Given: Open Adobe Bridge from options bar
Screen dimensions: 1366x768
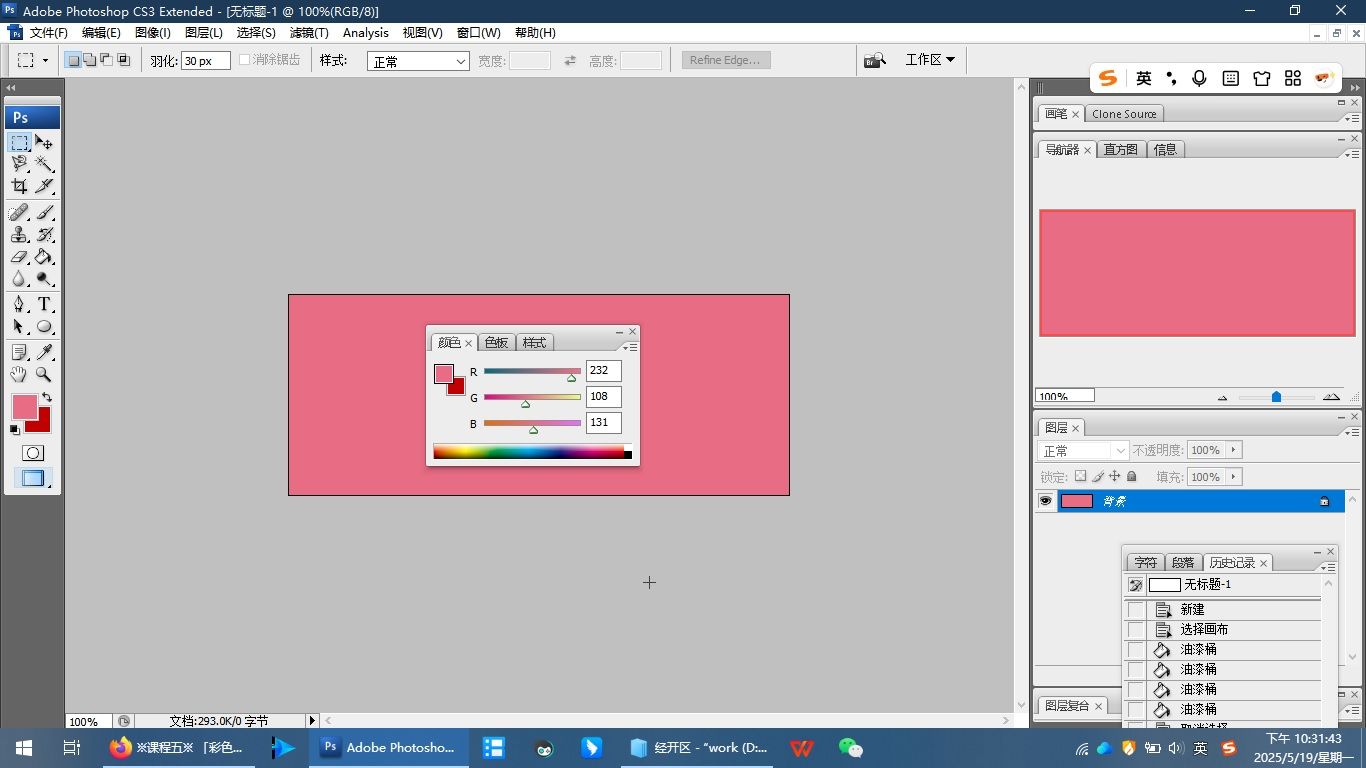Looking at the screenshot, I should [x=875, y=60].
